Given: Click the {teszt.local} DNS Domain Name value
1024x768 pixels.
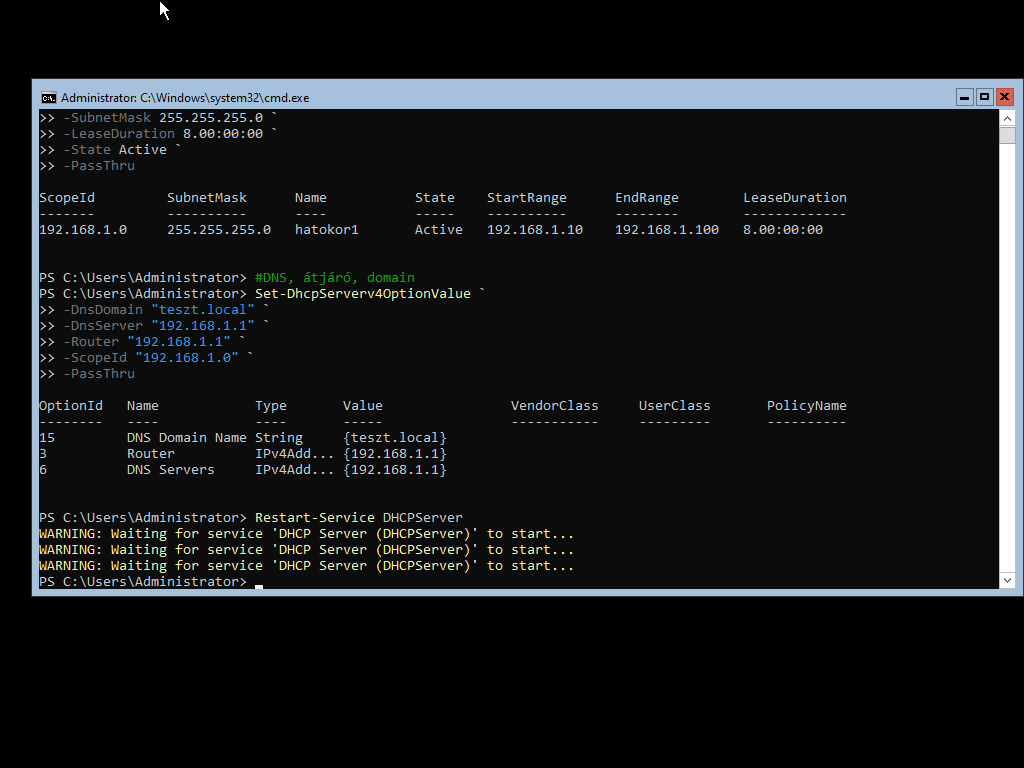Looking at the screenshot, I should point(394,438).
